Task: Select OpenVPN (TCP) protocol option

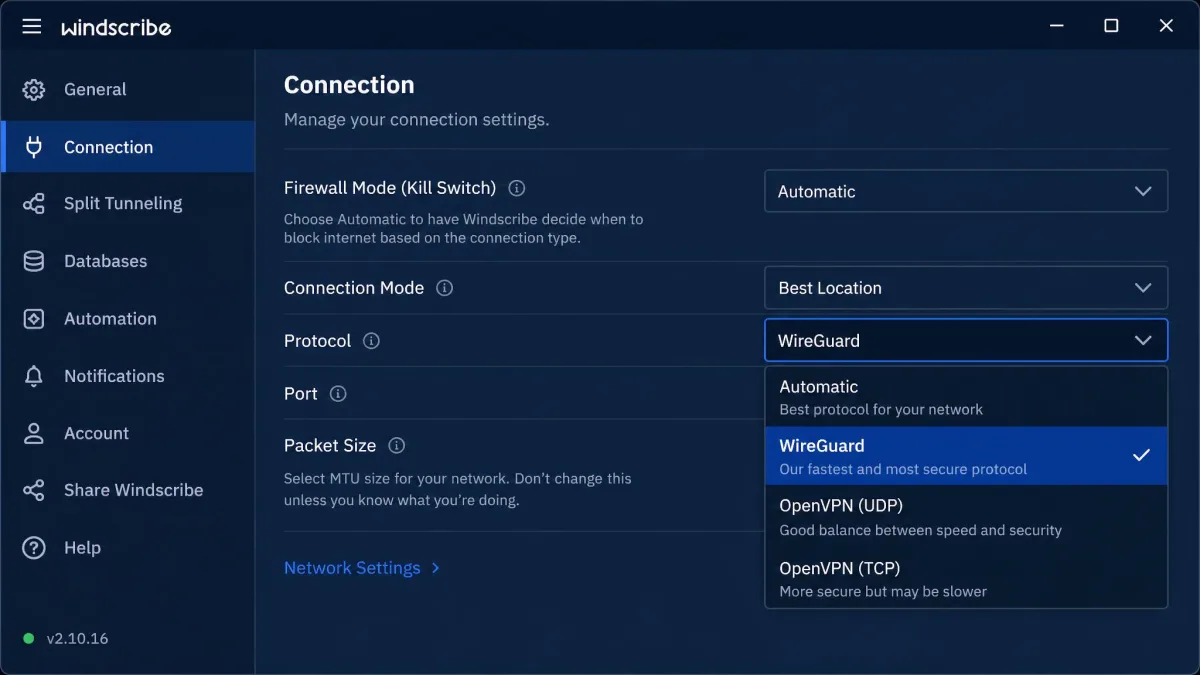Action: (x=966, y=578)
